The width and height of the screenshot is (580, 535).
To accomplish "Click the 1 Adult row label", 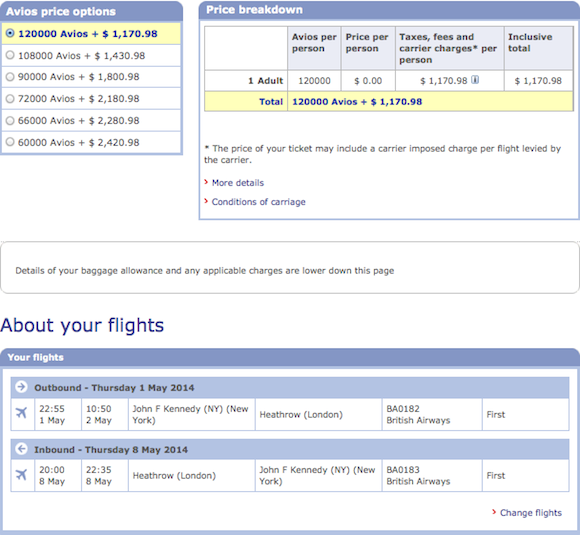I will click(246, 81).
